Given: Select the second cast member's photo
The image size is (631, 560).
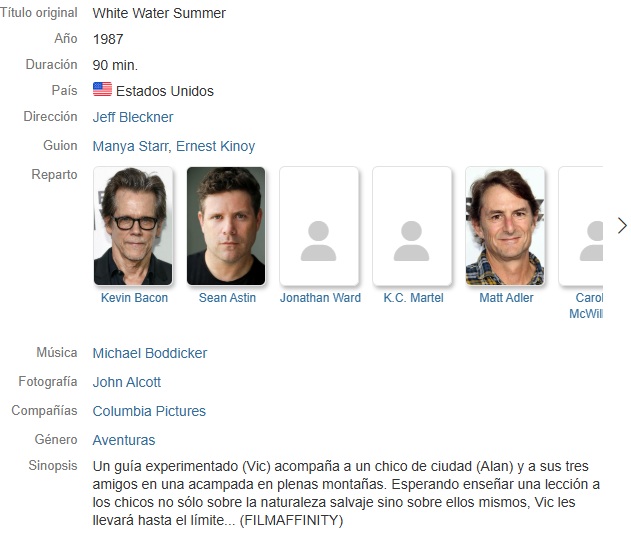Looking at the screenshot, I should pyautogui.click(x=226, y=226).
